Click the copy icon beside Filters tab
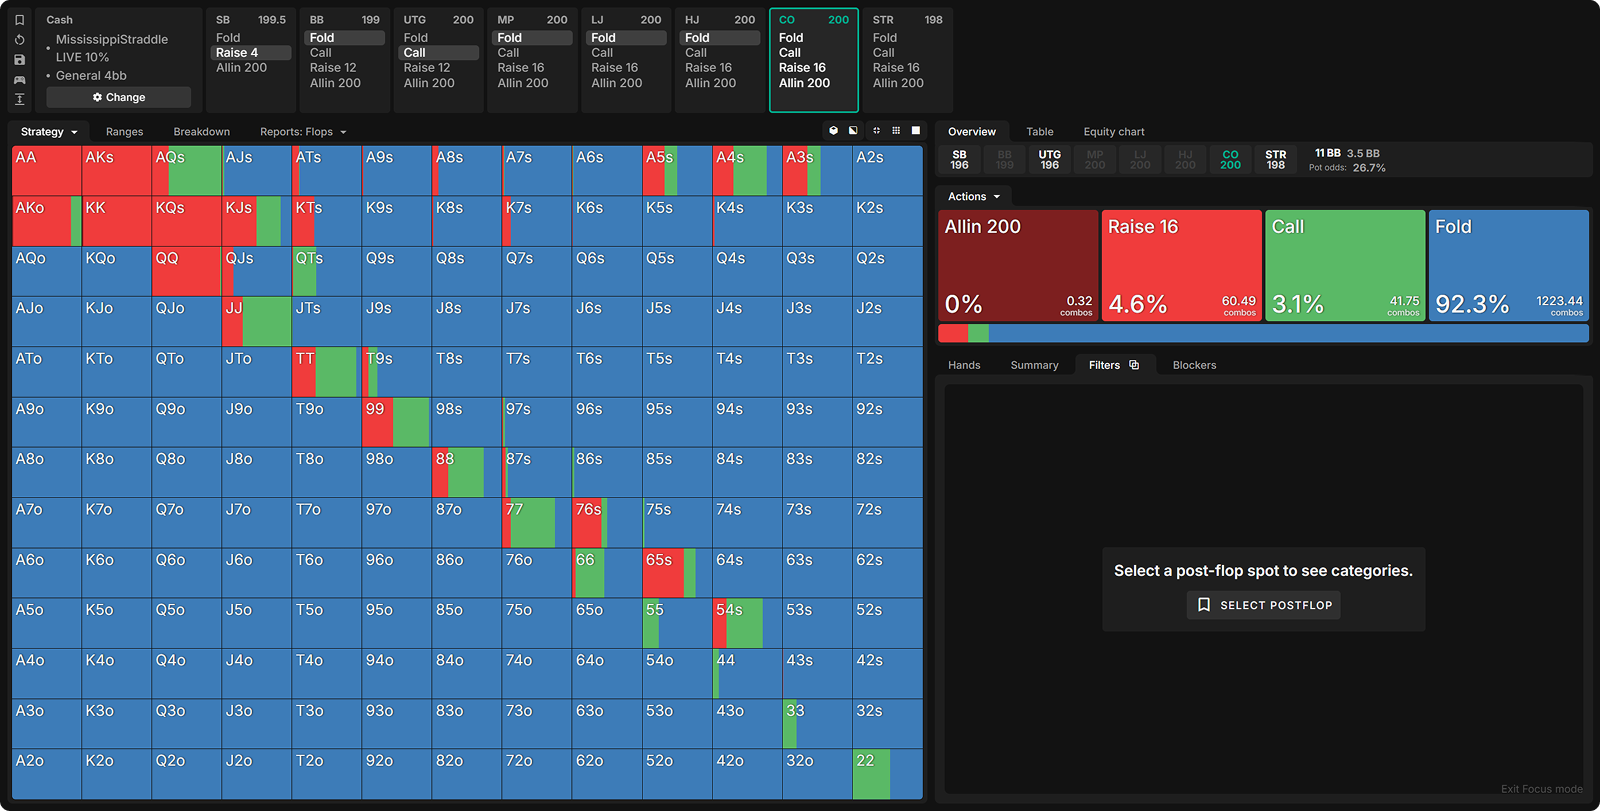Screen dimensions: 1600x811 (x=1134, y=365)
